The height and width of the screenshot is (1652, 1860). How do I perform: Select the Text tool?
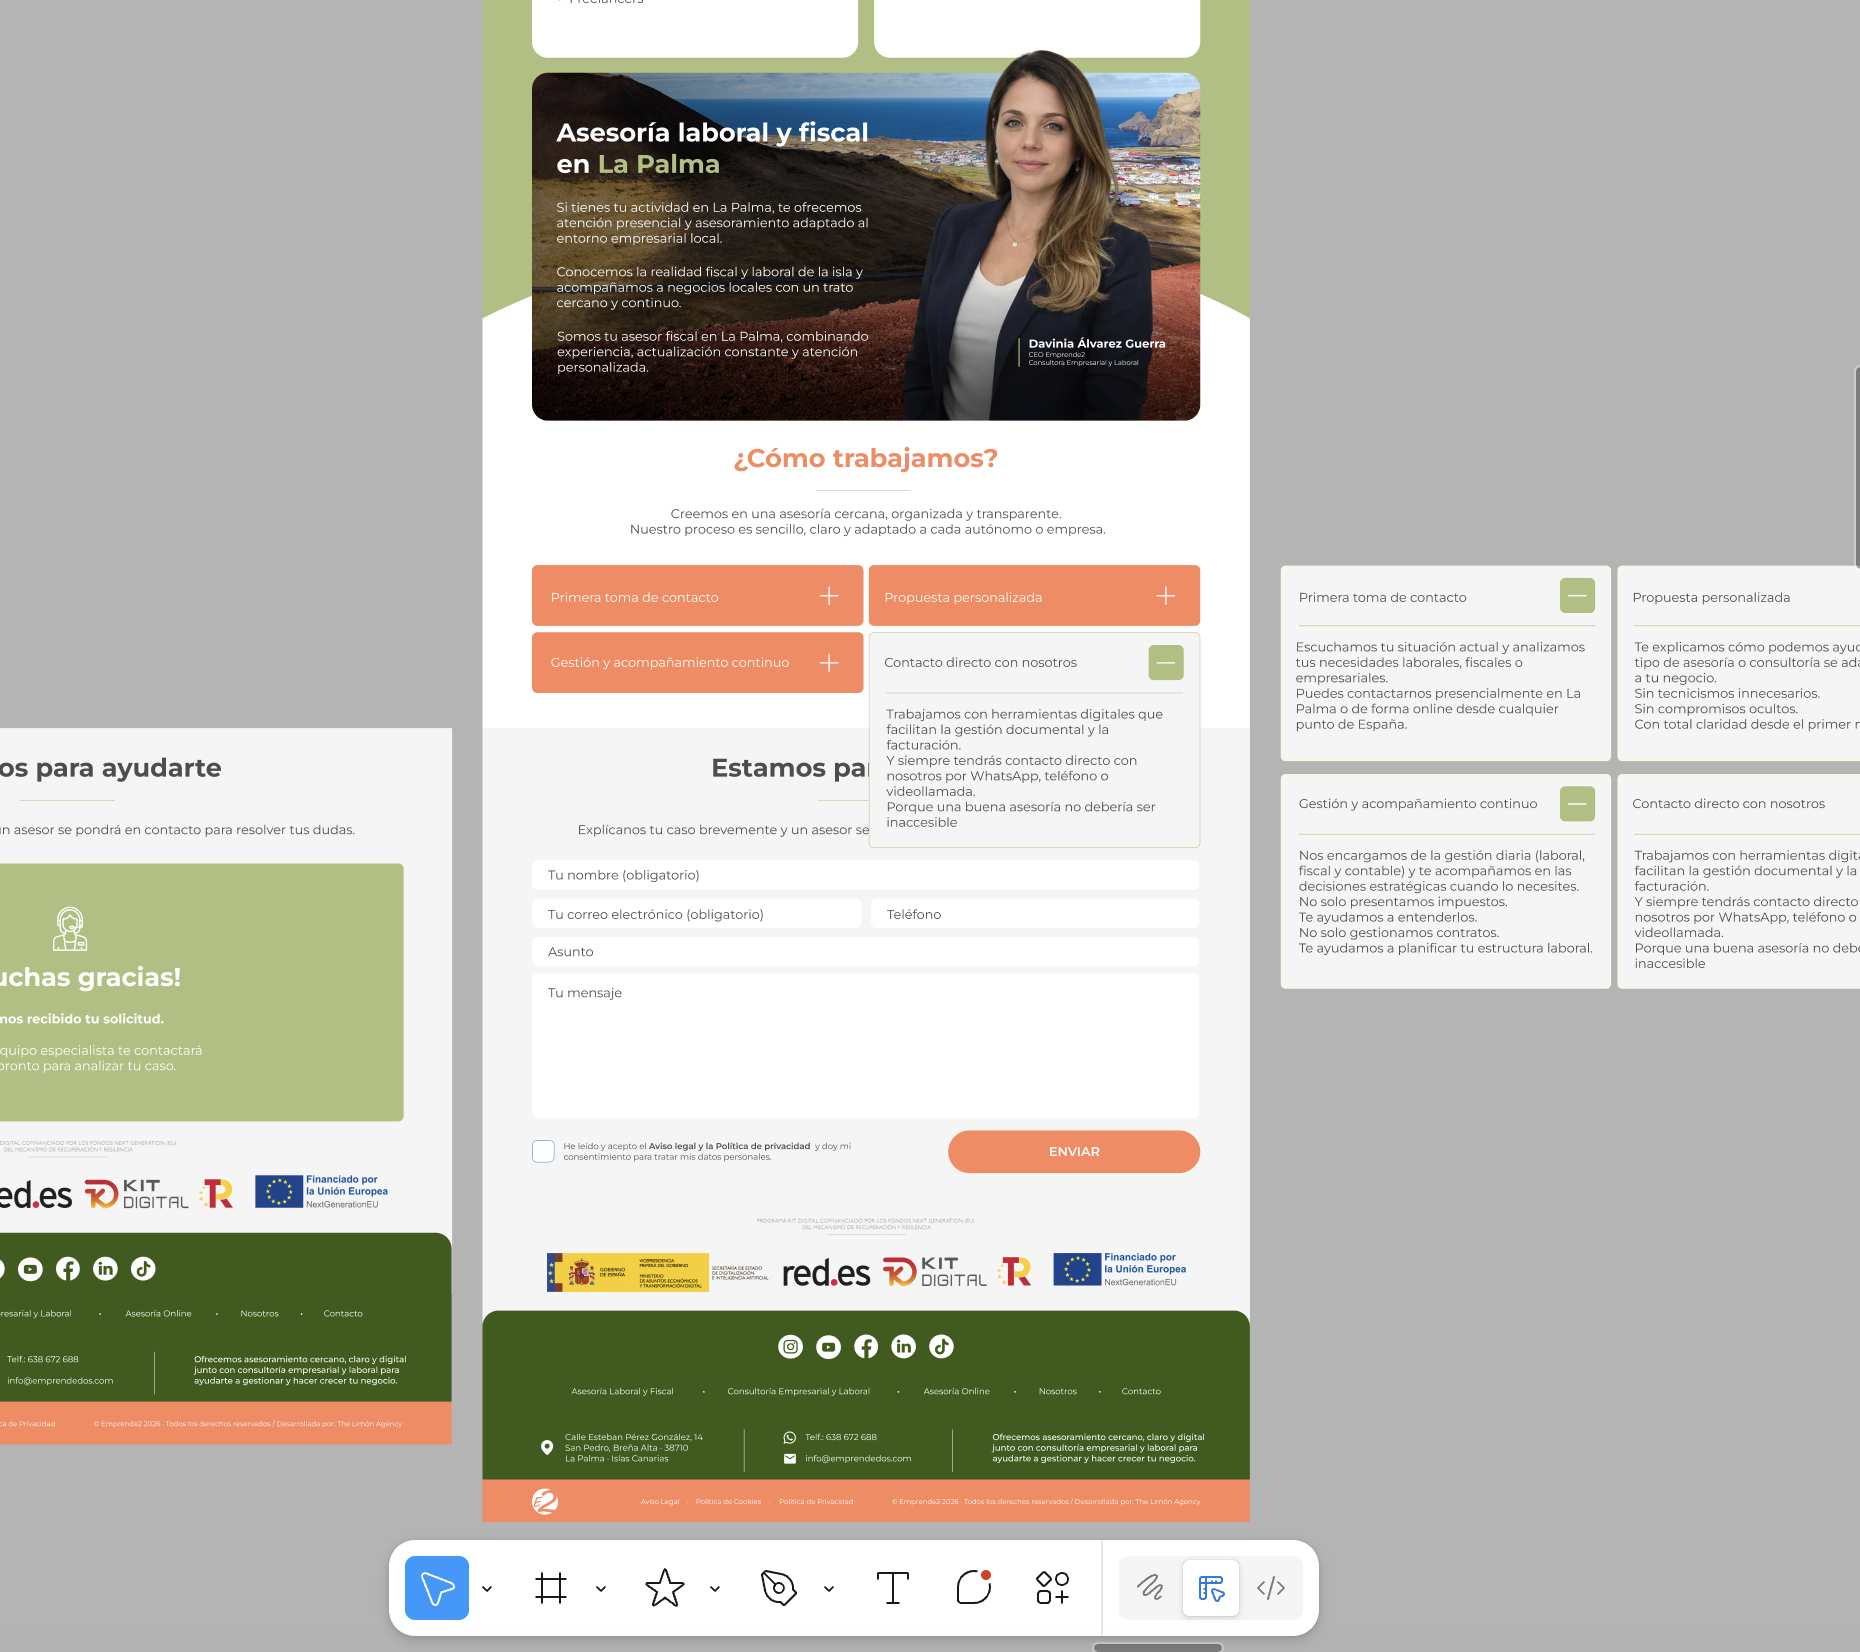tap(892, 1588)
